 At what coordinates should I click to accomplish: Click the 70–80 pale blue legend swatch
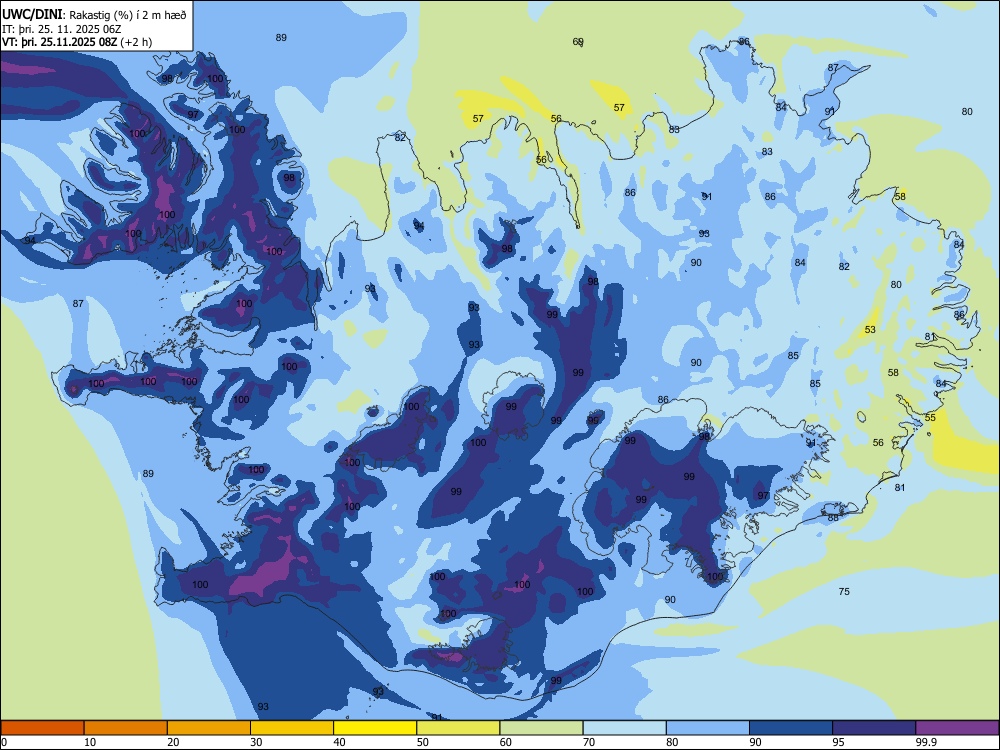tap(624, 728)
